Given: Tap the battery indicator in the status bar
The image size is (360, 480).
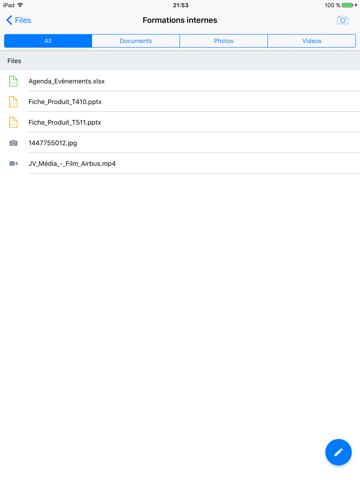Looking at the screenshot, I should pyautogui.click(x=347, y=5).
